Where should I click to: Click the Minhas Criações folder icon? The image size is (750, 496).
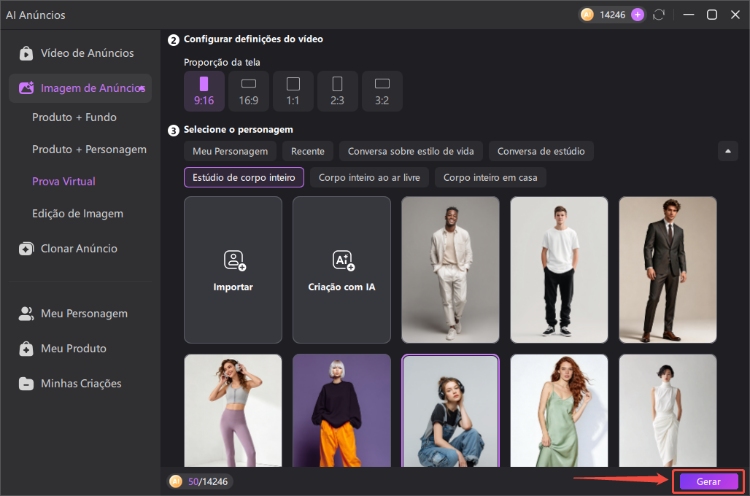[x=26, y=384]
